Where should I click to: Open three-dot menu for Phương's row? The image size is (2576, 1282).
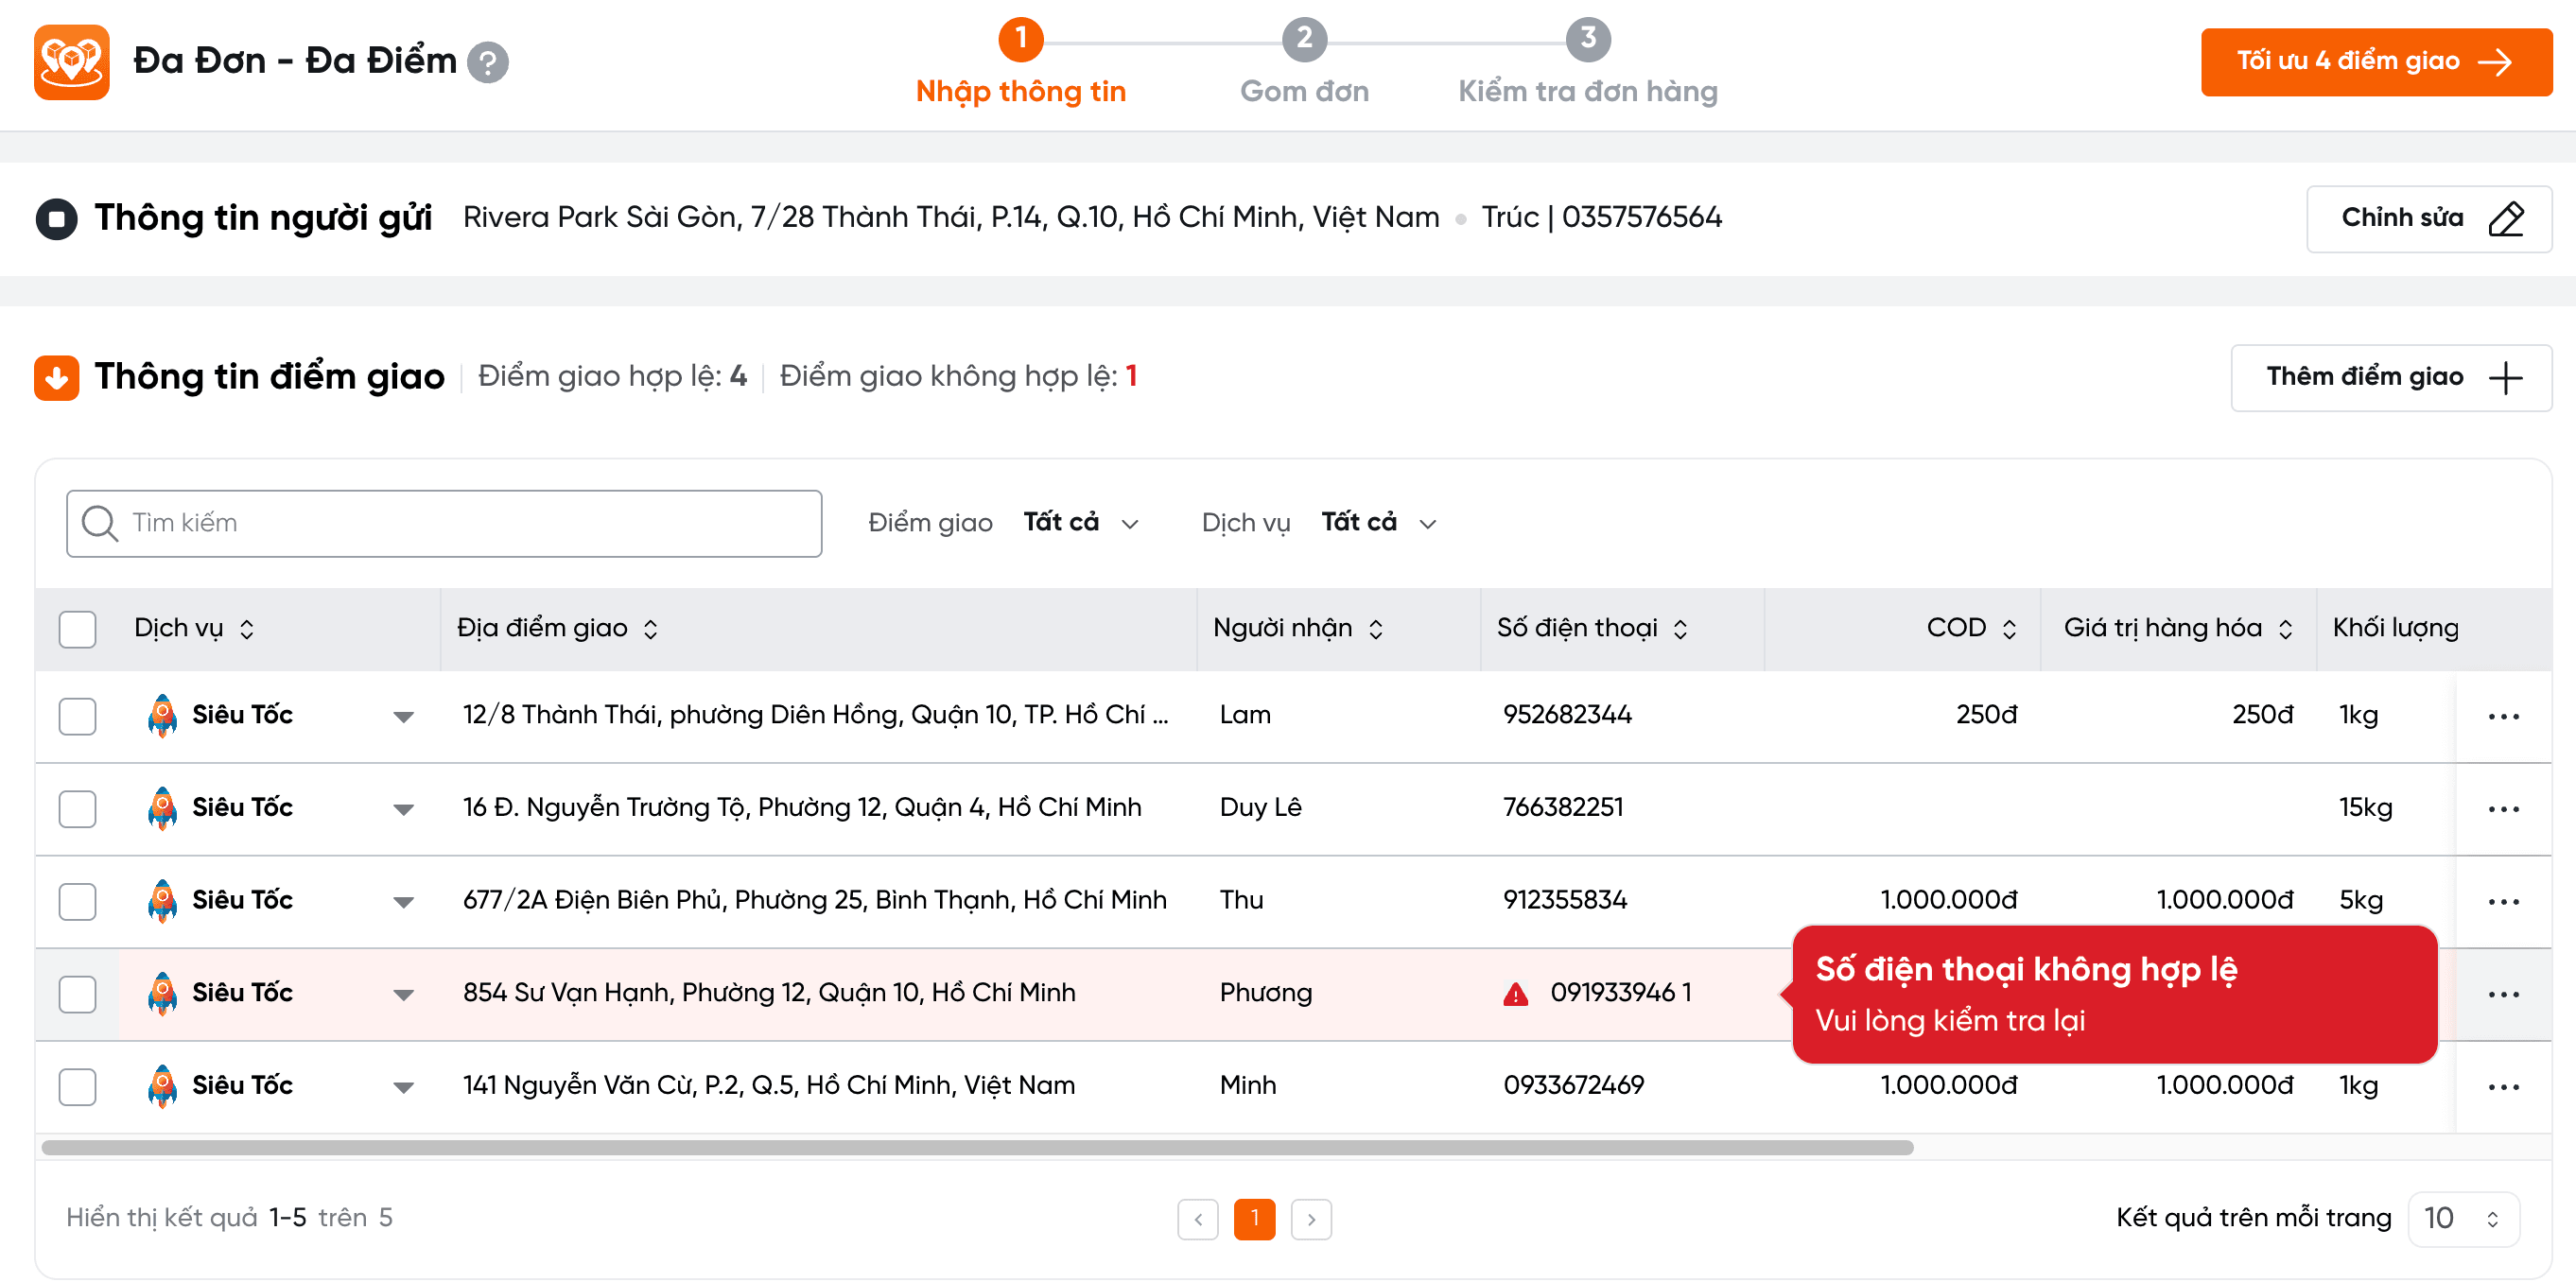[x=2503, y=994]
